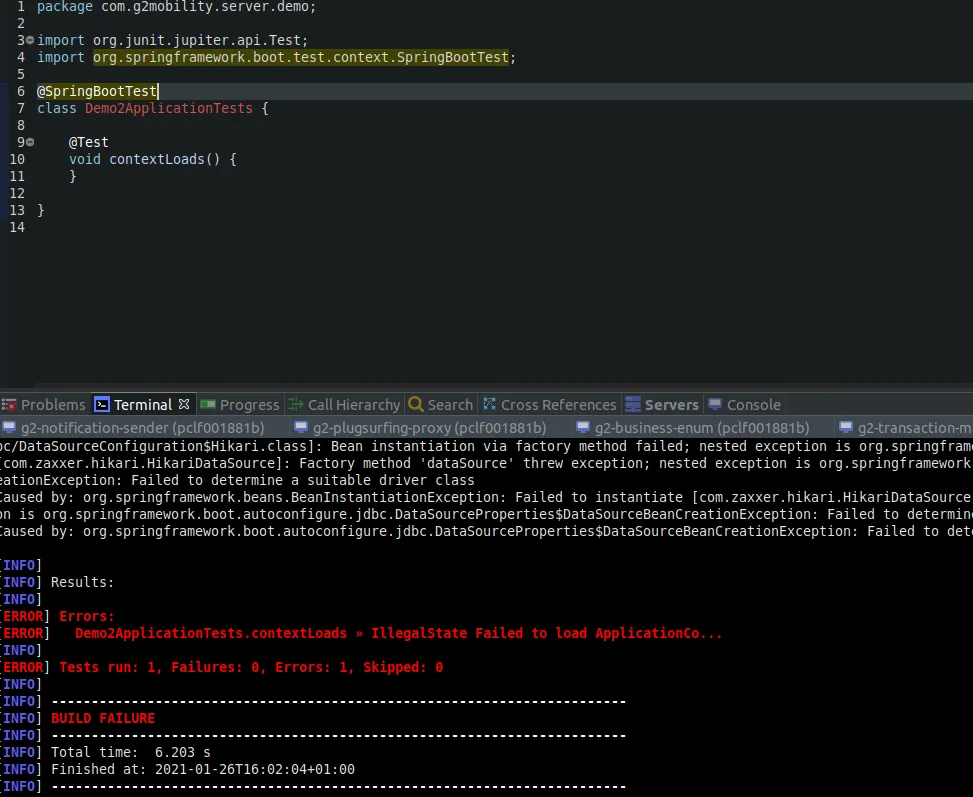Image resolution: width=973 pixels, height=797 pixels.
Task: Click the Console tab icon
Action: 715,404
